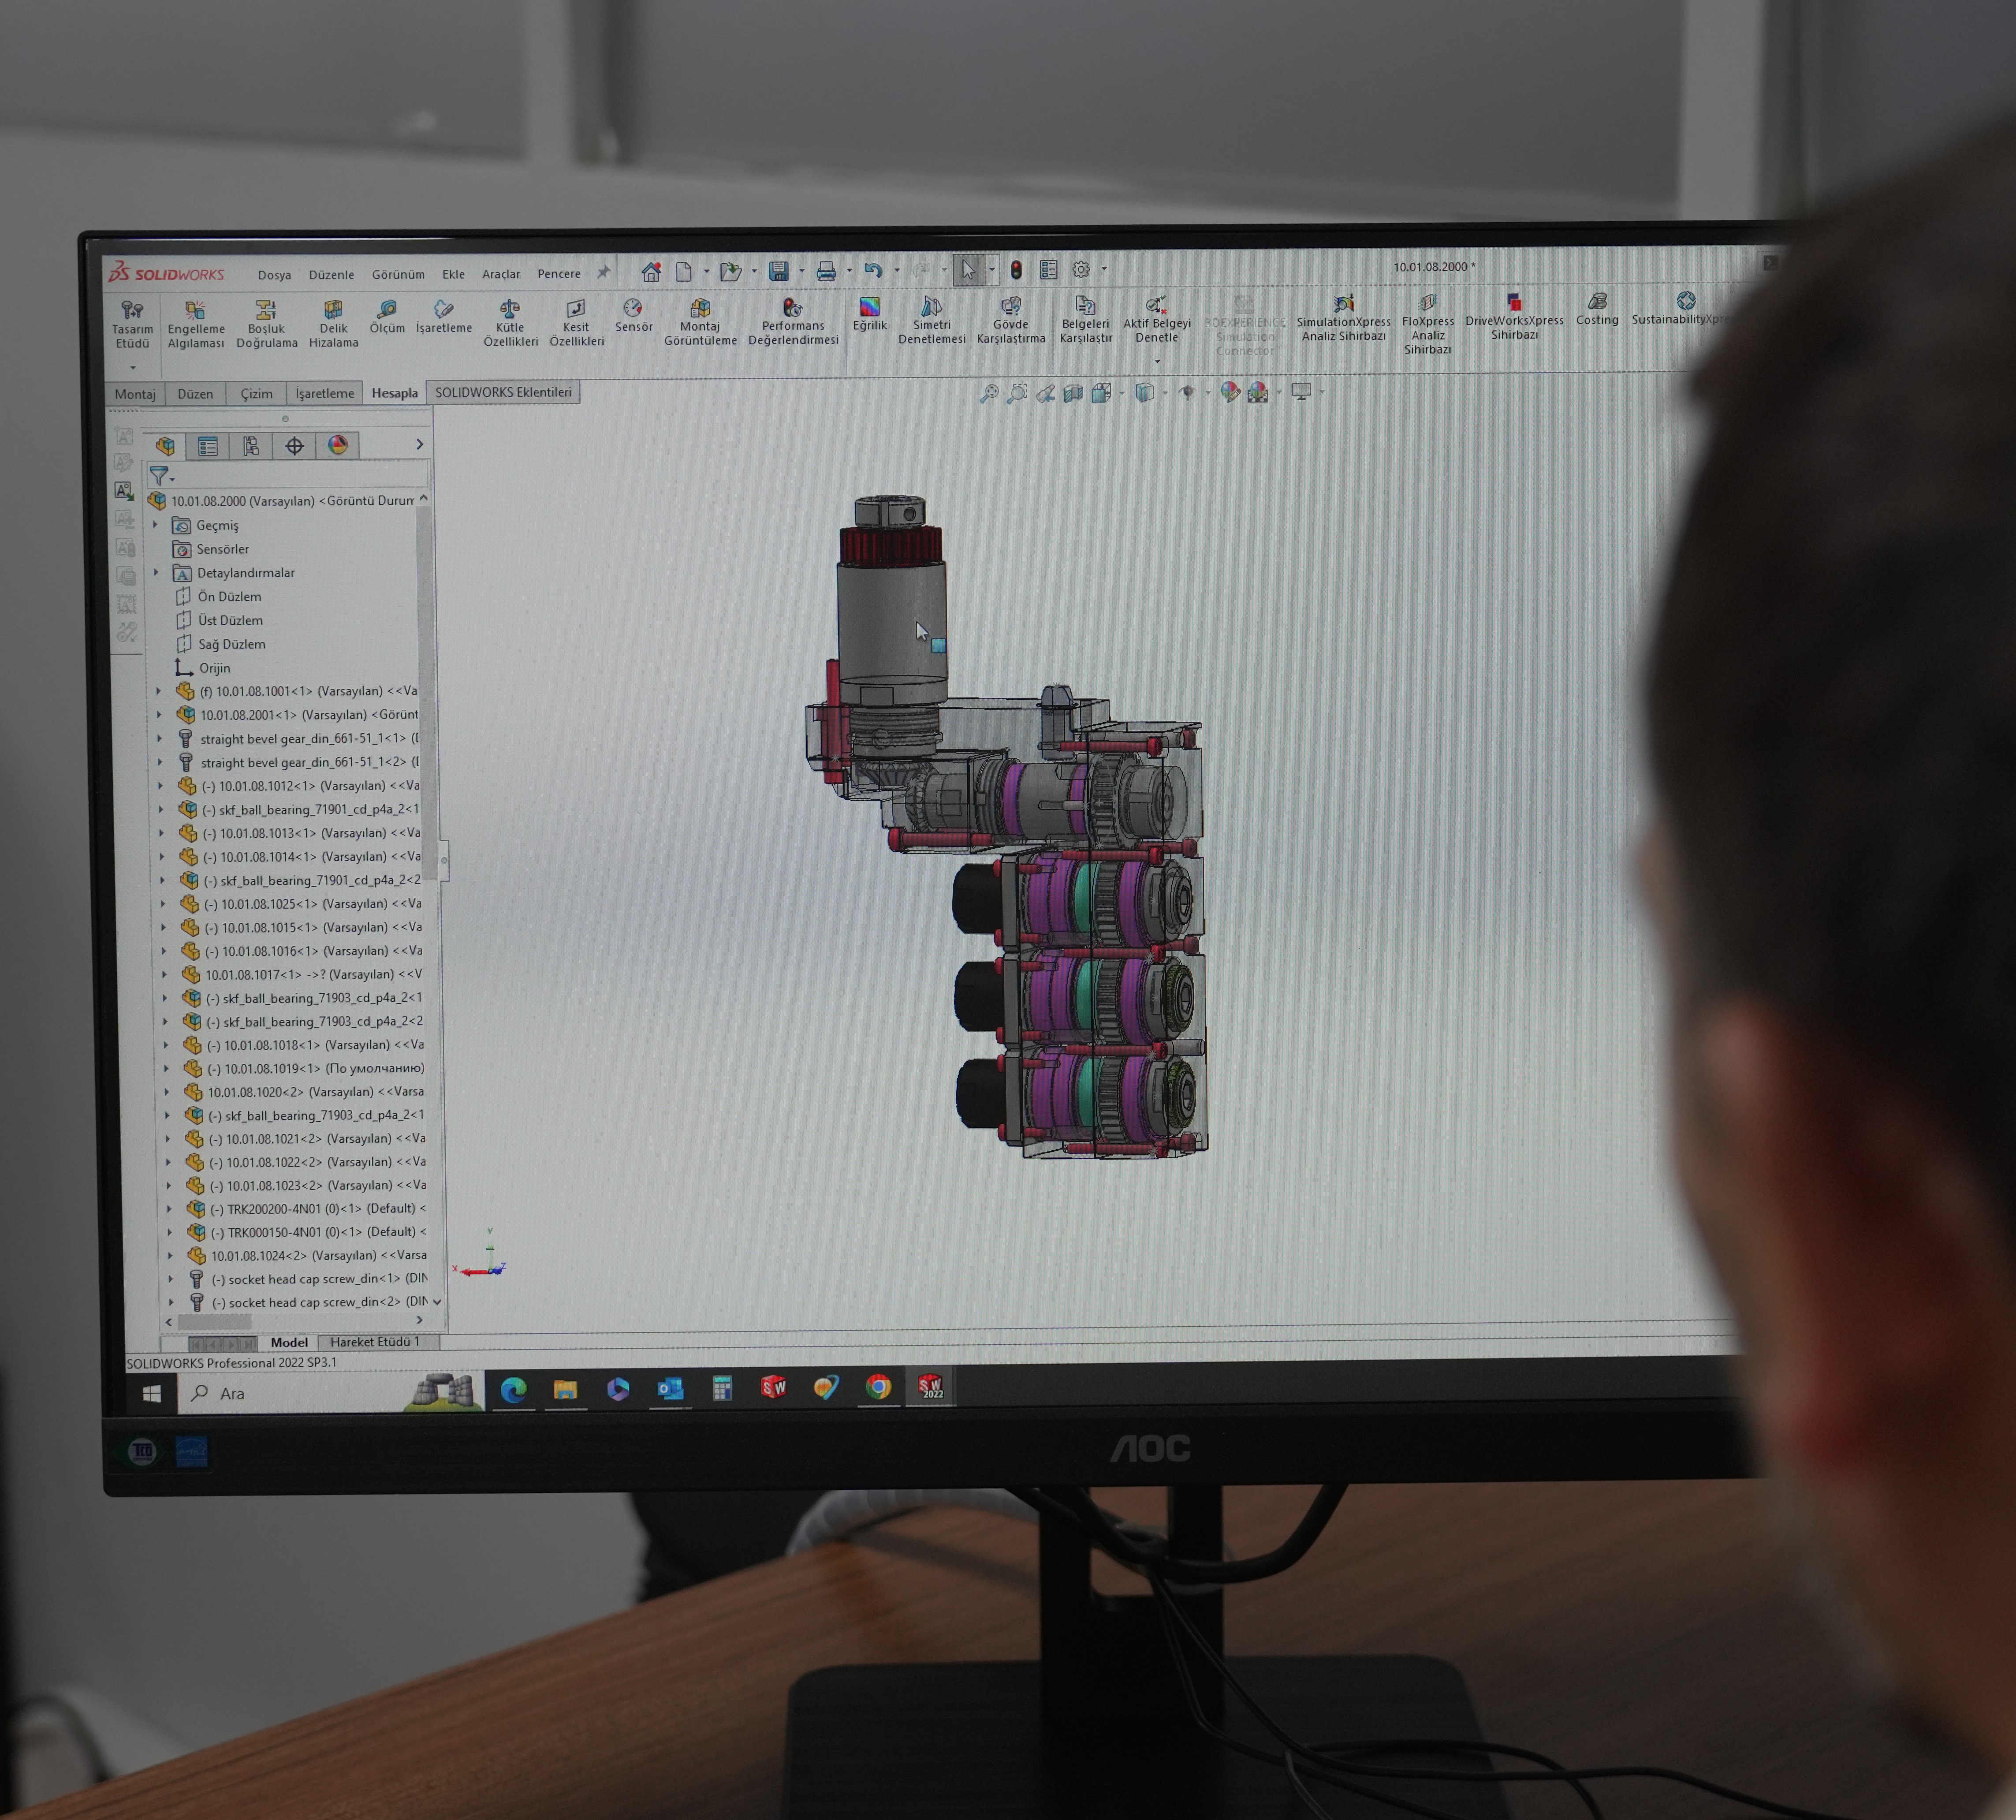Activate Eğrilik curvature display
Screen dimensions: 2016x1820
tap(869, 314)
